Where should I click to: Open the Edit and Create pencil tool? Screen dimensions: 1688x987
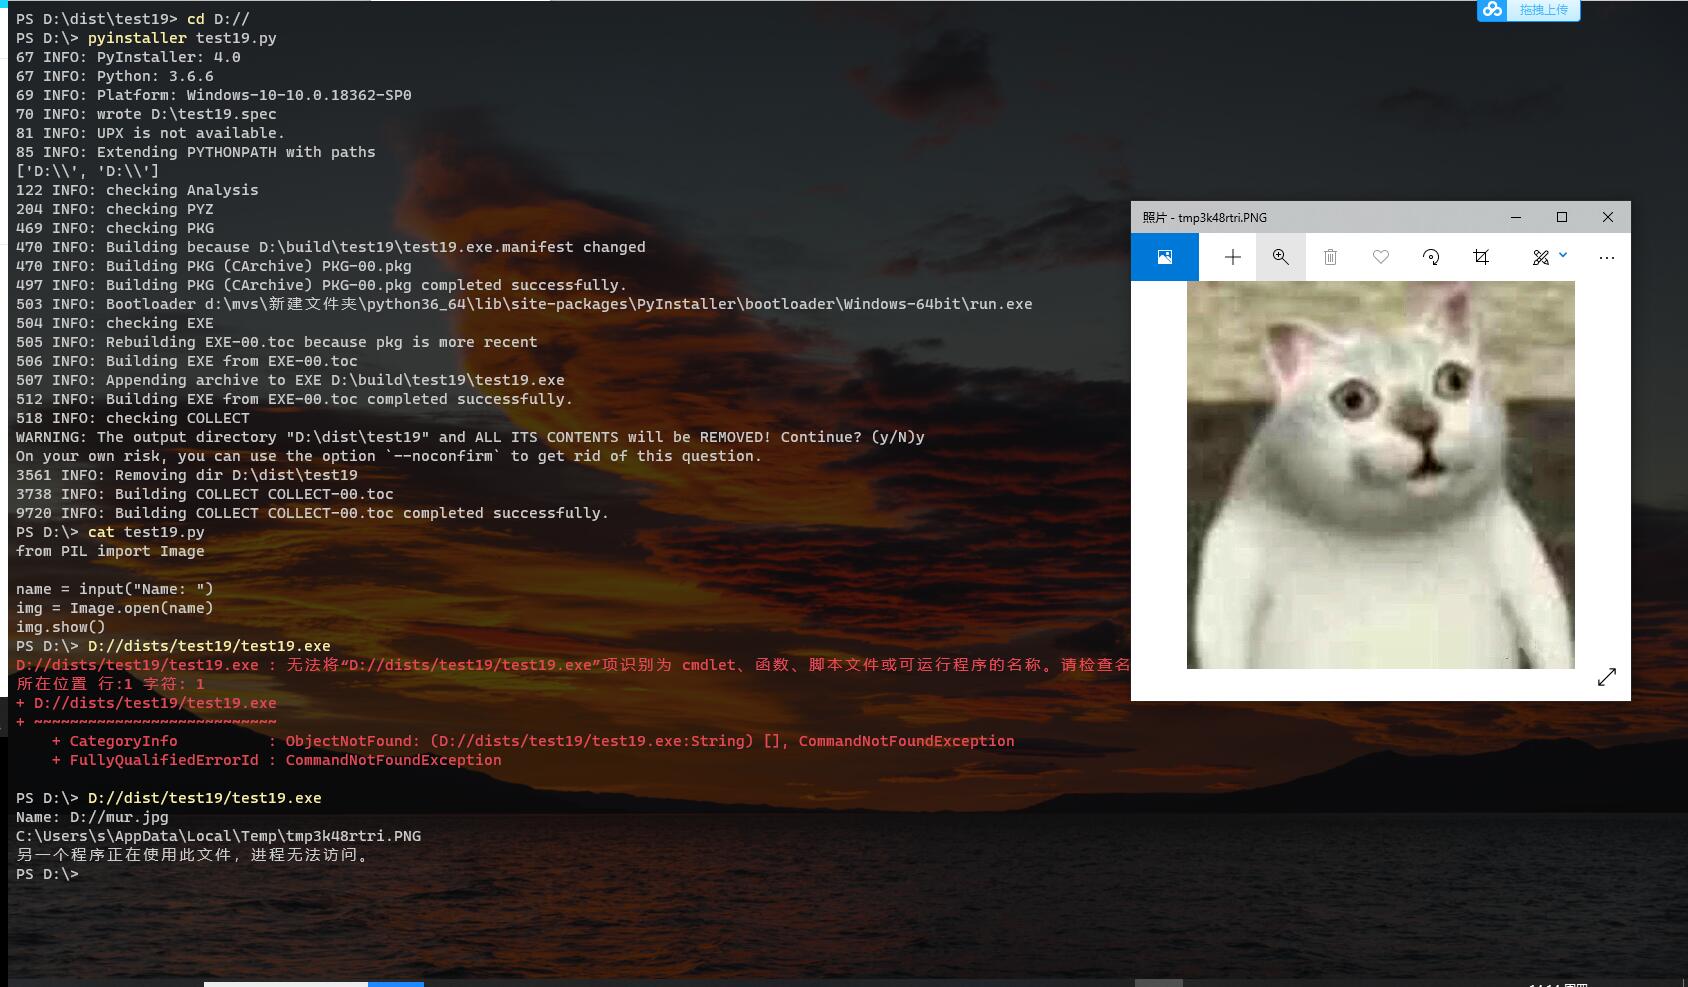pos(1540,258)
